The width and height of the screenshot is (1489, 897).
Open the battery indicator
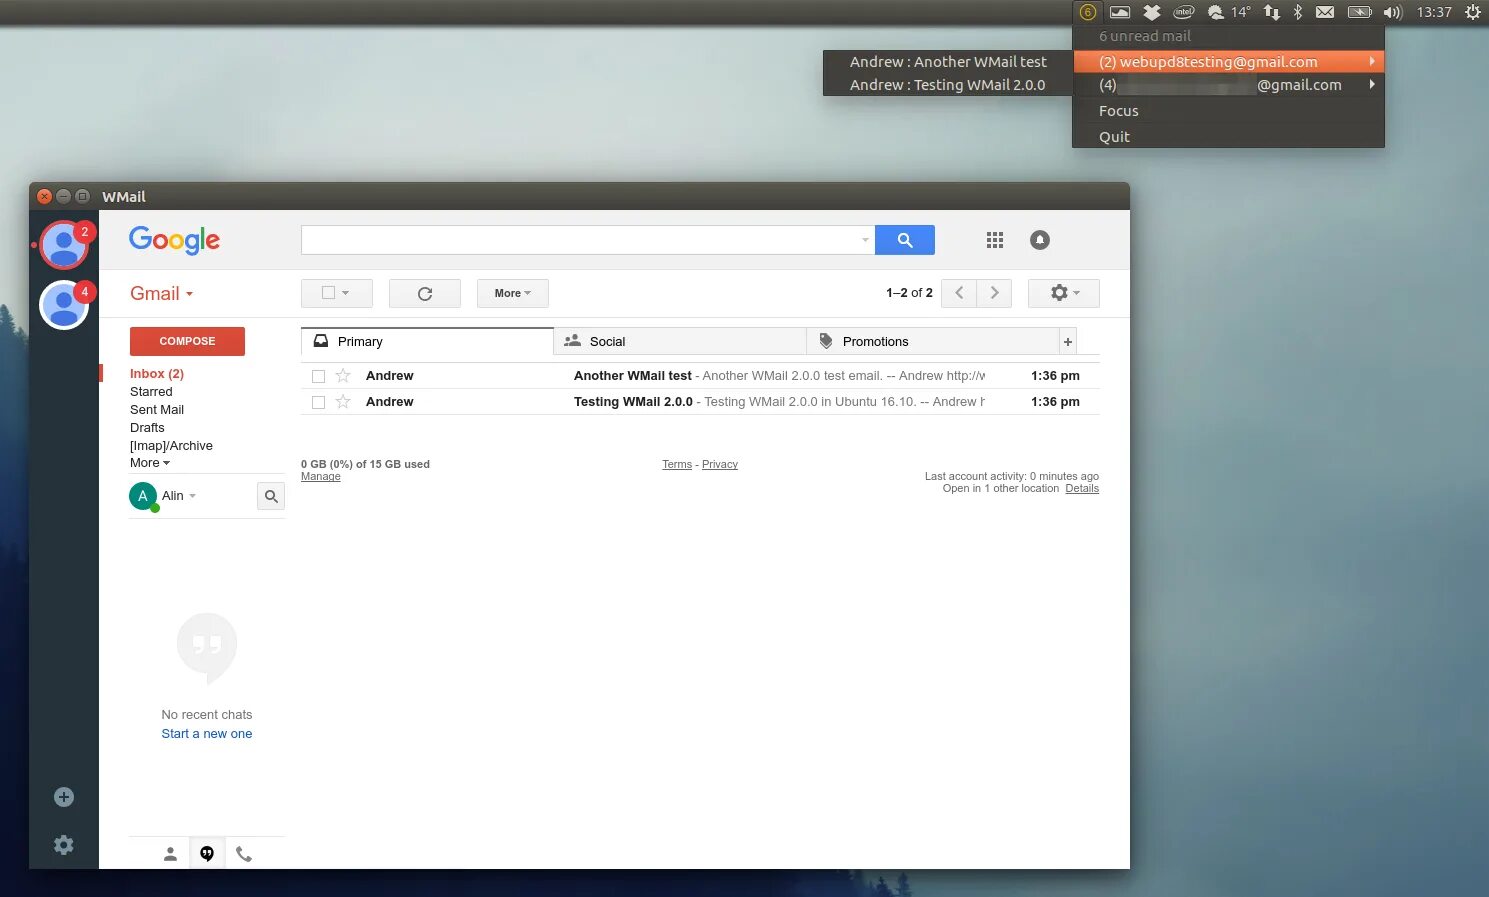coord(1359,12)
